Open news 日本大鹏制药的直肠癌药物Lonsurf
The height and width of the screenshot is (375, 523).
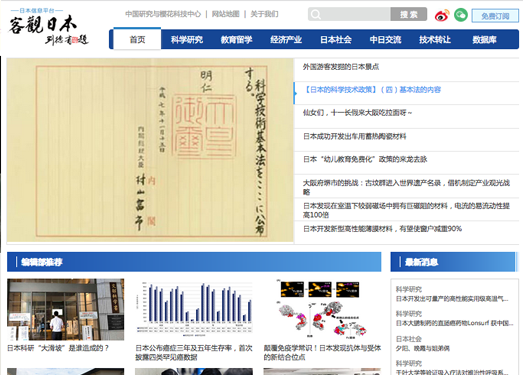coord(454,323)
